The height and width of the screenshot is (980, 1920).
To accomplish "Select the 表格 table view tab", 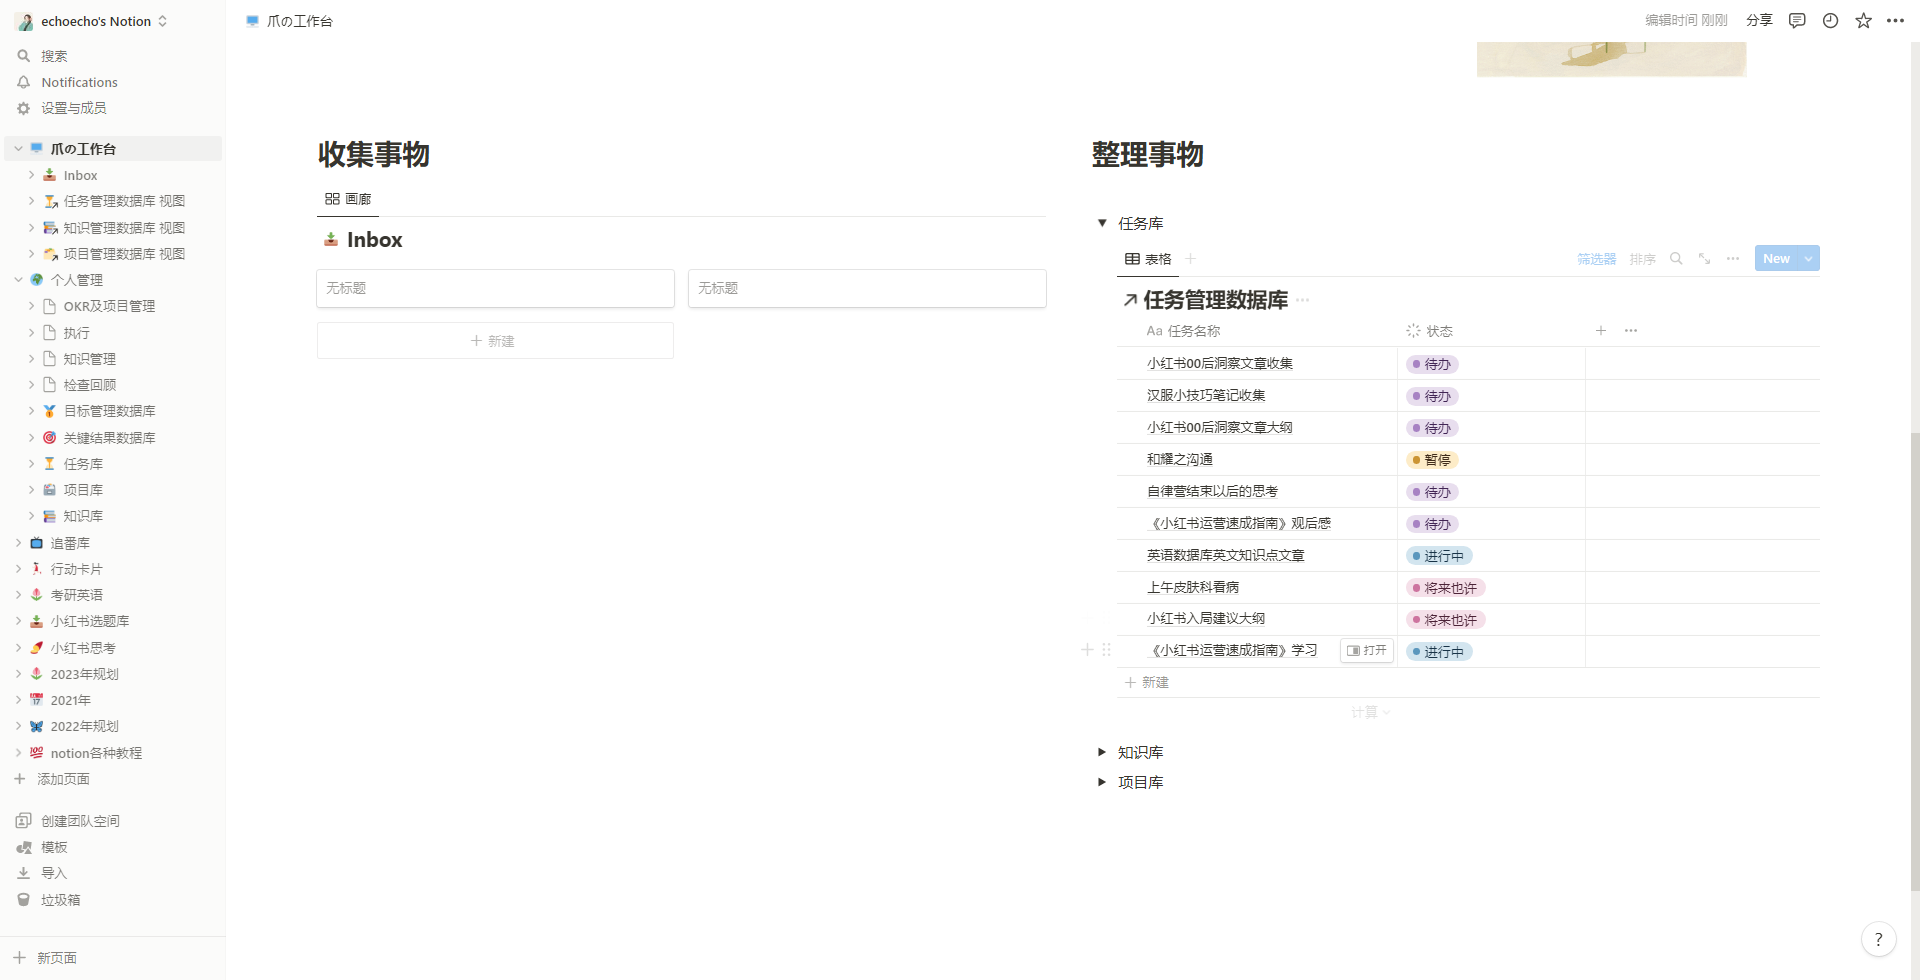I will click(1148, 259).
